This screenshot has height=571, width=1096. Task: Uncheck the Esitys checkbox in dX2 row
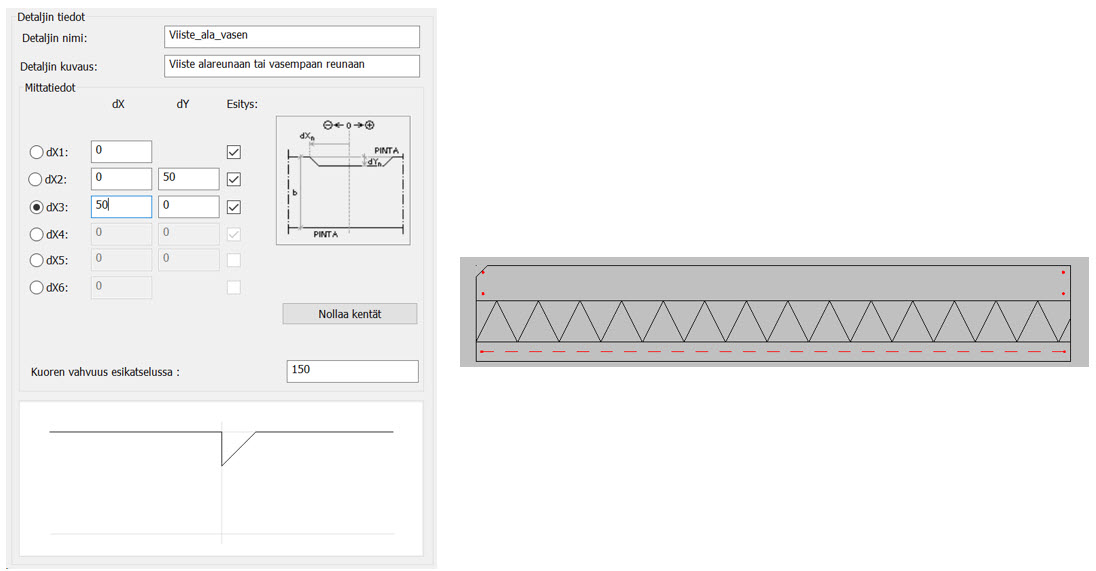point(234,180)
